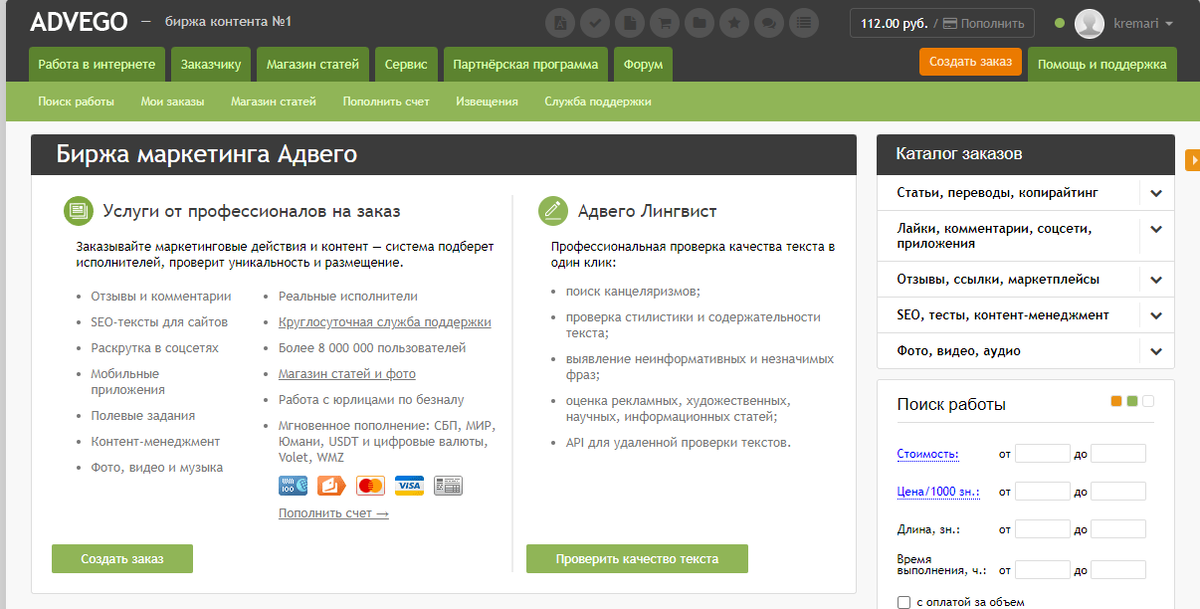Click the list icon in the header

804,22
